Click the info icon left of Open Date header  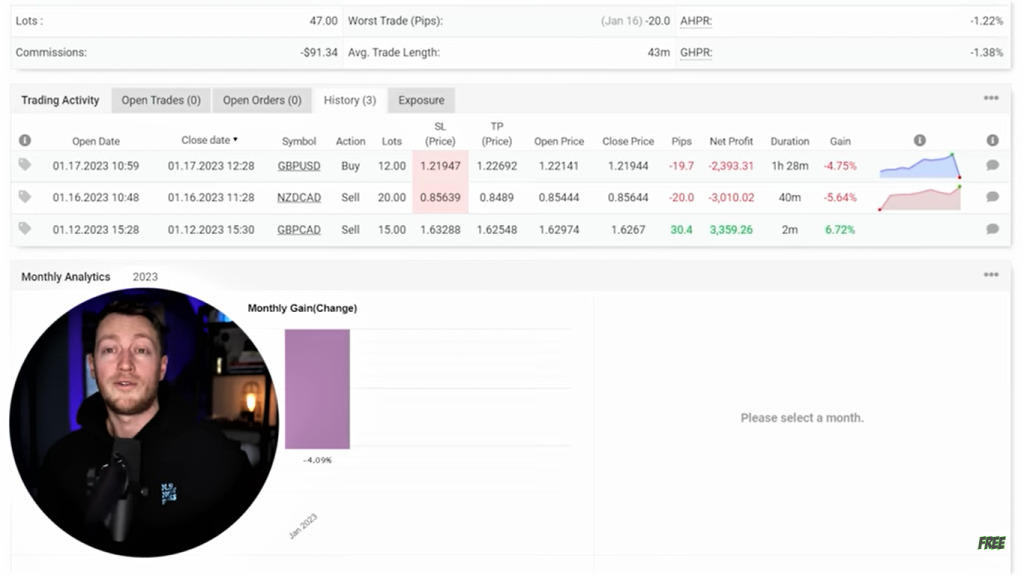[25, 141]
